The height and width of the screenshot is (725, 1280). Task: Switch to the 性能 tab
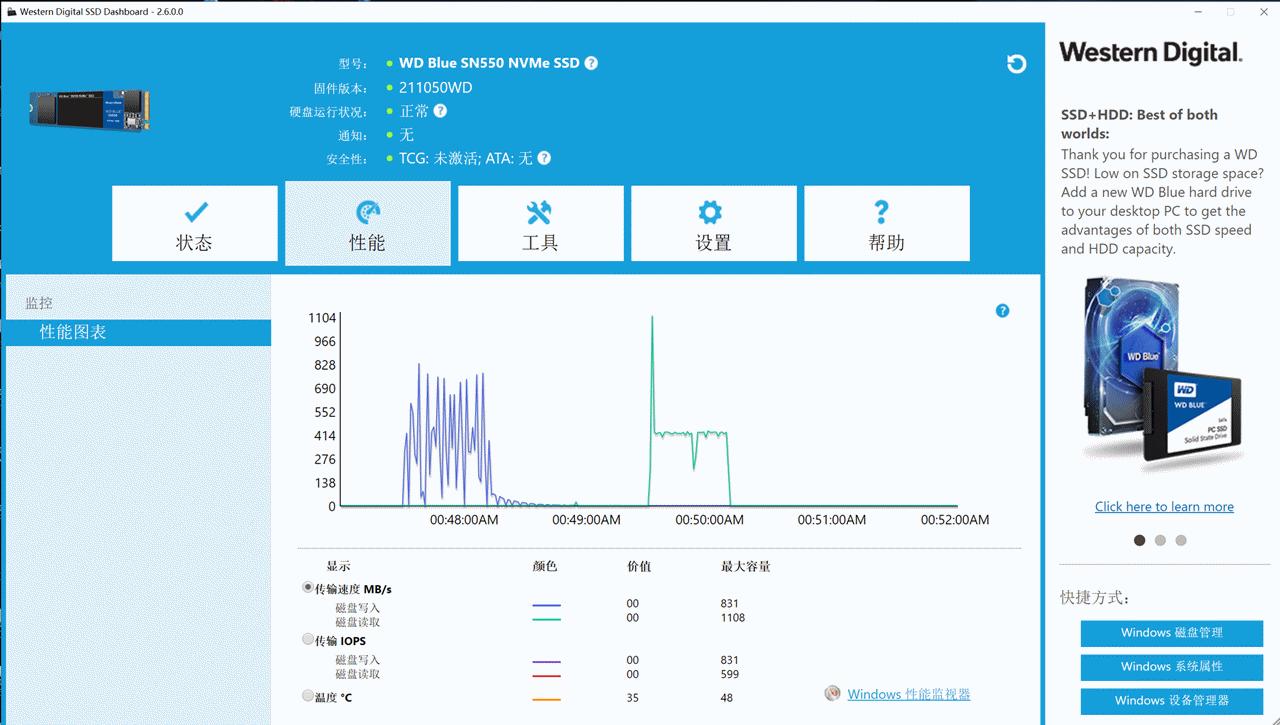(367, 223)
